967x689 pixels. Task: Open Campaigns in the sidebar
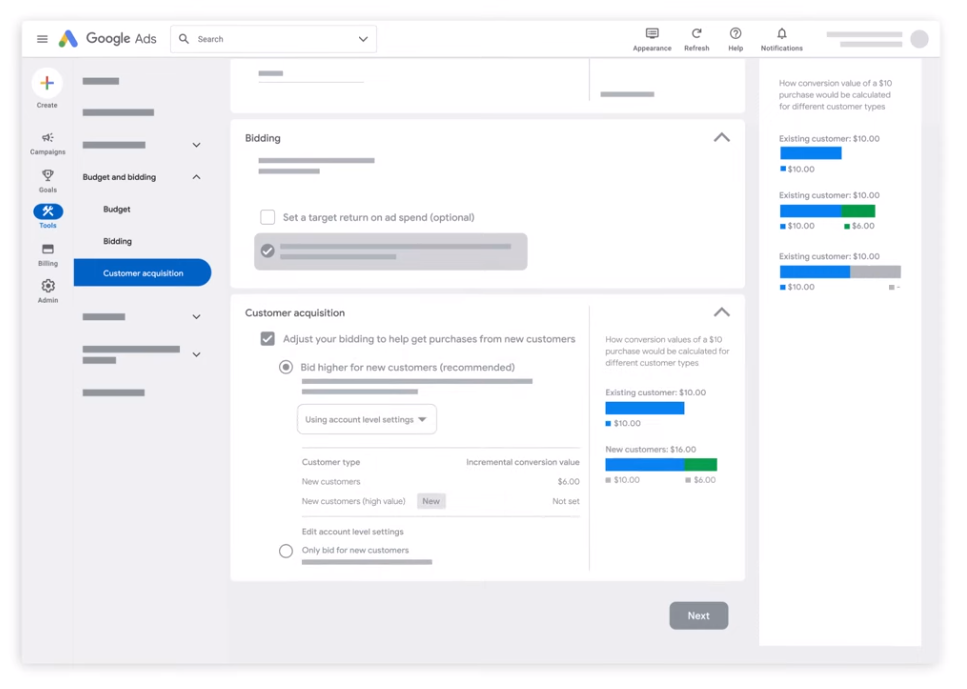[47, 143]
